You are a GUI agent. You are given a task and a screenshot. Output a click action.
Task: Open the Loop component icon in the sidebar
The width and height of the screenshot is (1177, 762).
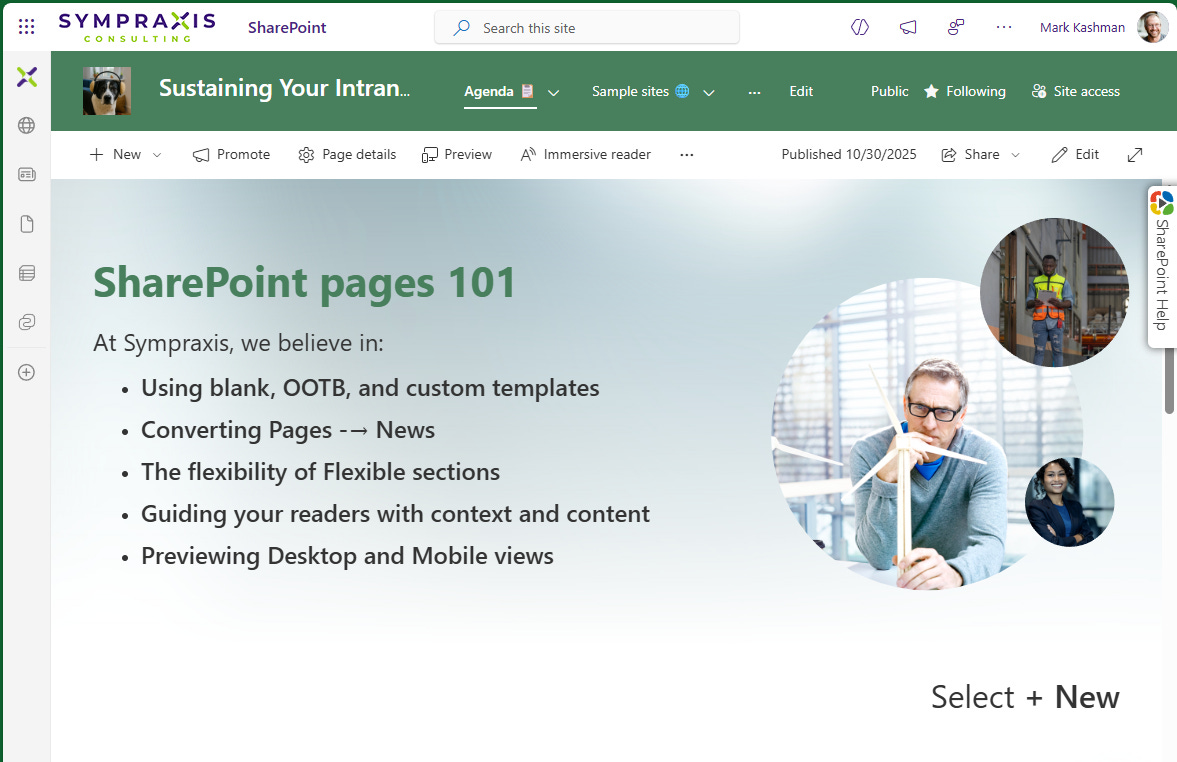(x=27, y=322)
